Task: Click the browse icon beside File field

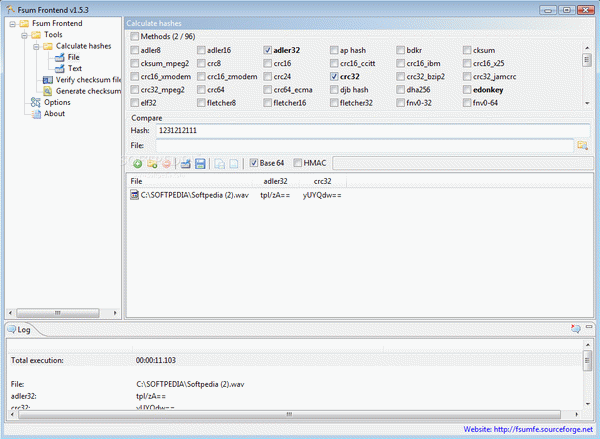Action: tap(582, 146)
